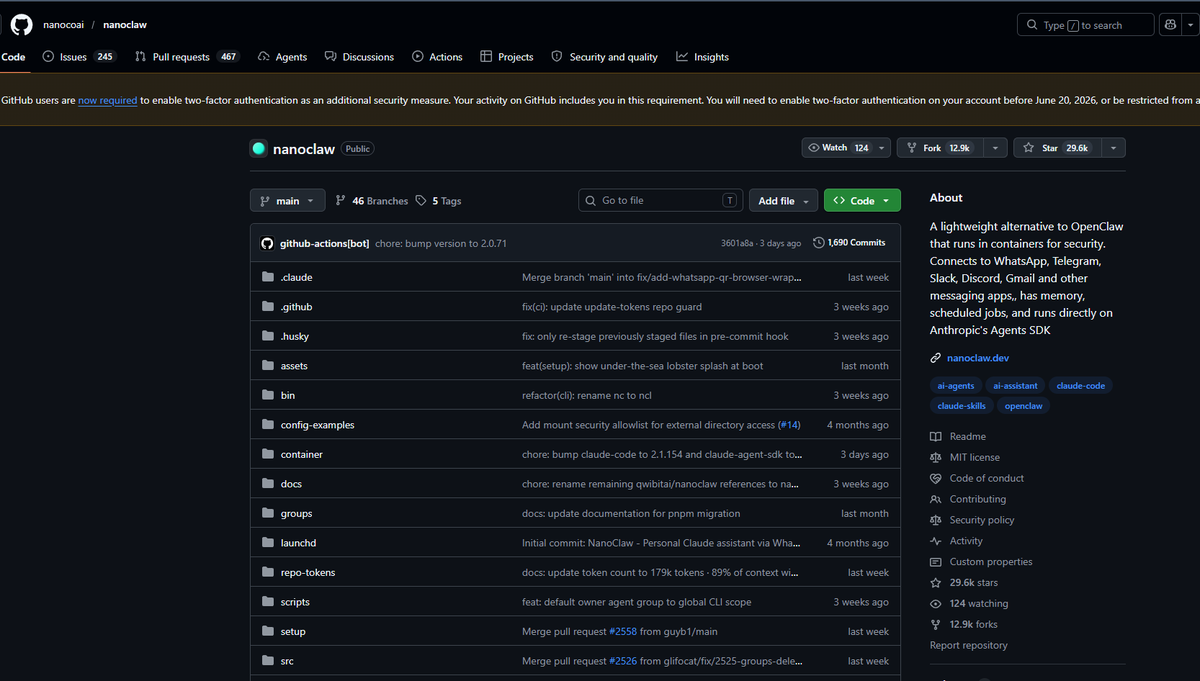Click the nanoclaw repository avatar icon
Screen dimensions: 1200x681
coord(258,148)
